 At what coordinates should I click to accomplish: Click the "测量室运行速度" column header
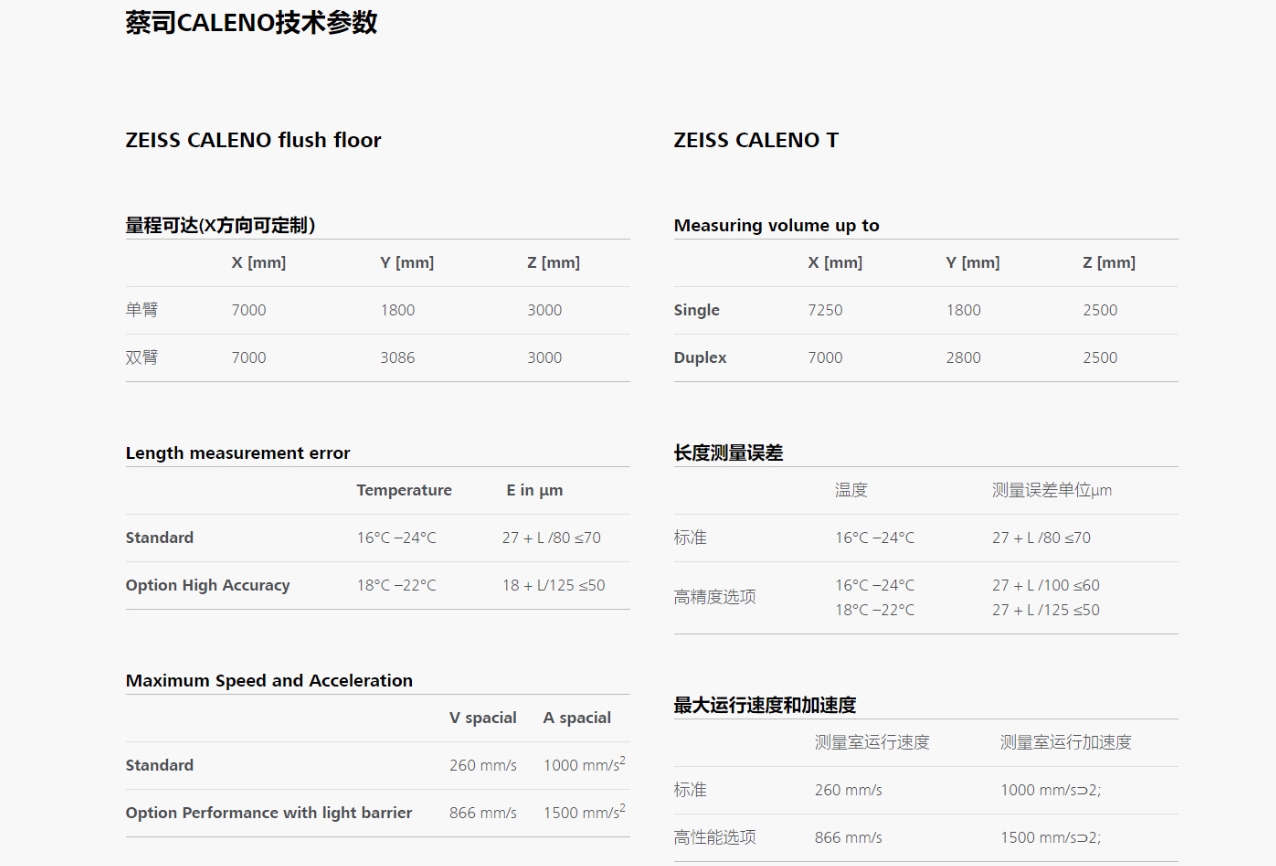point(873,743)
